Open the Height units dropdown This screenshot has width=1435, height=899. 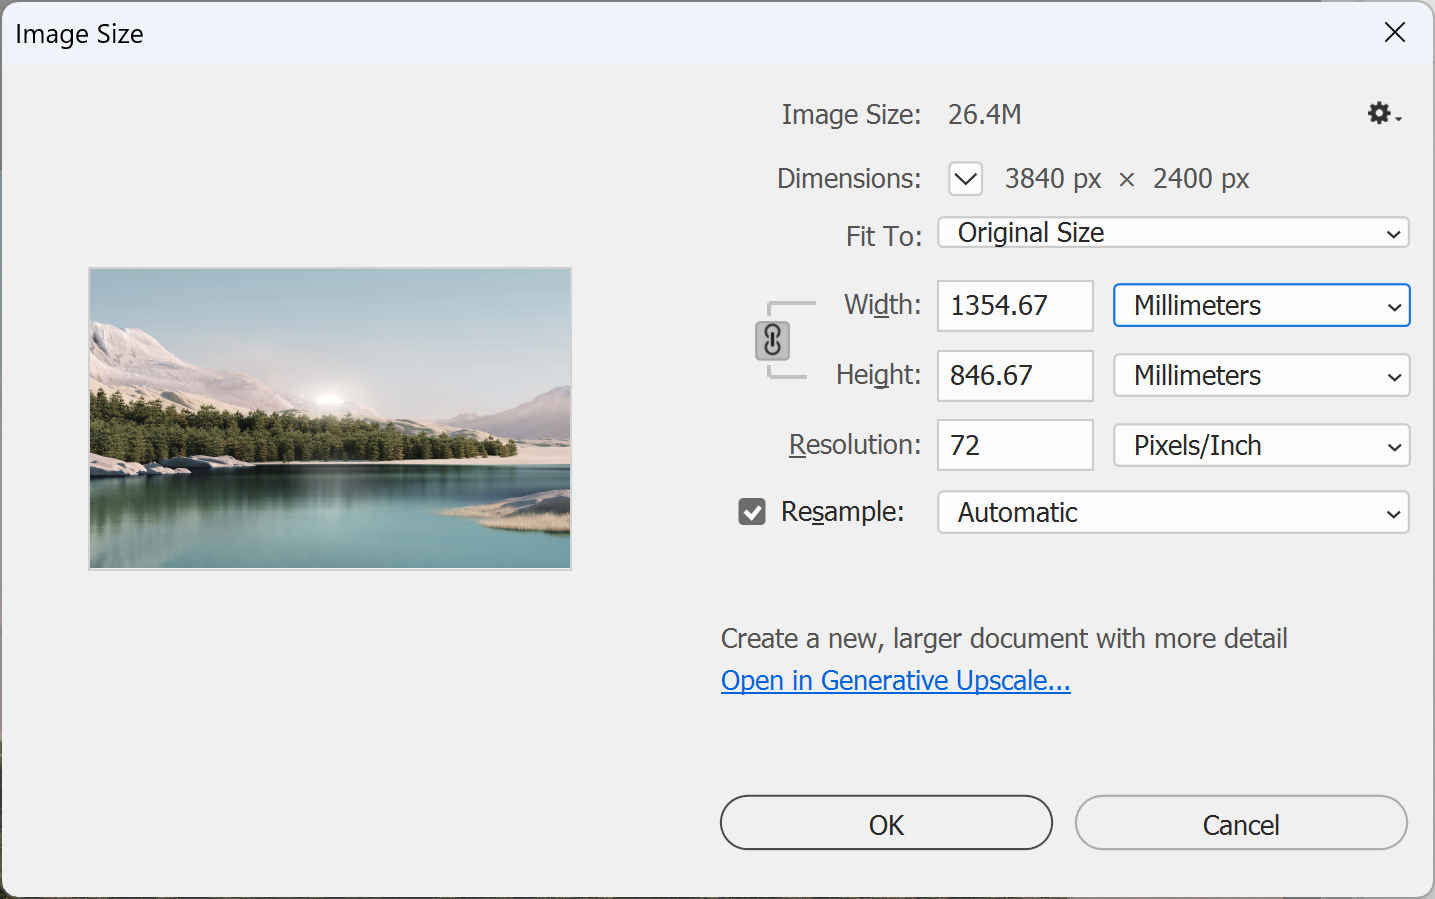(x=1262, y=376)
